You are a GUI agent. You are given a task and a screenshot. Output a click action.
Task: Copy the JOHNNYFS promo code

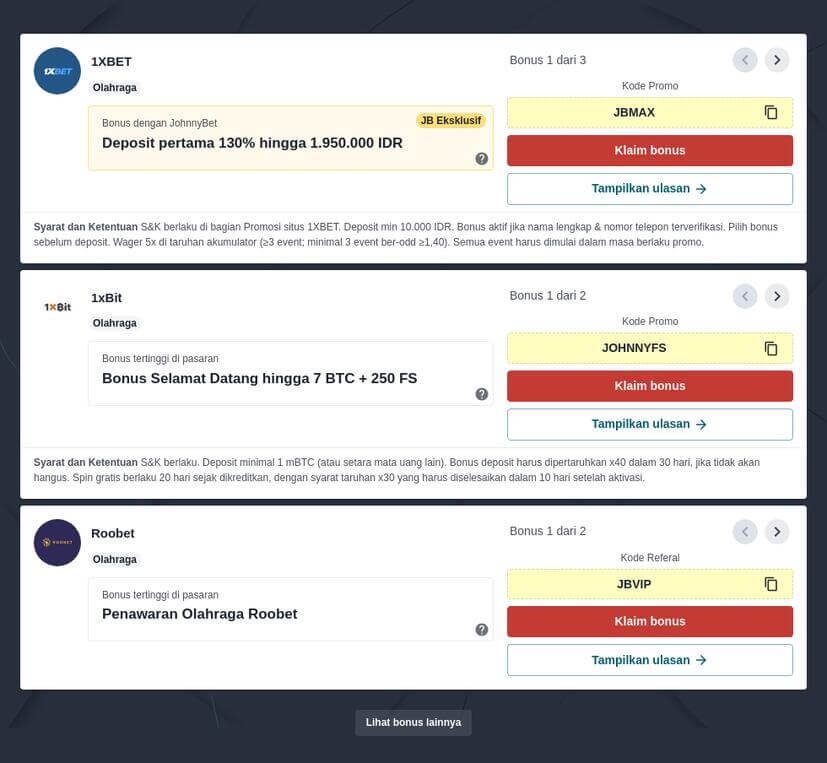click(771, 349)
